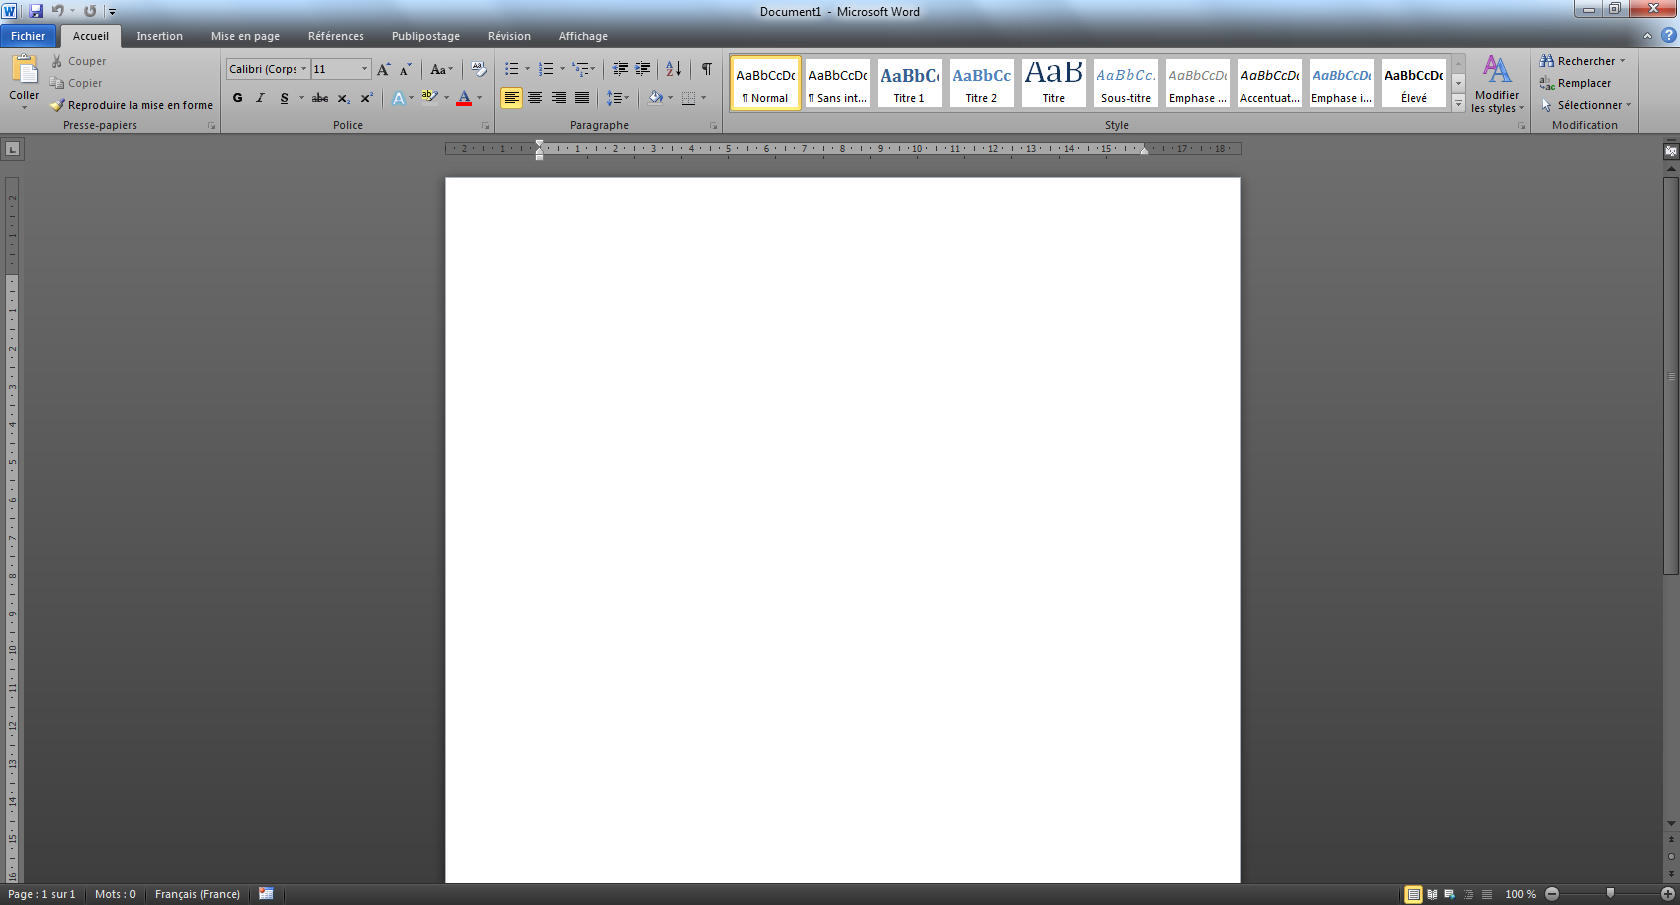Open the Mise en page tab
Screen dimensions: 1680x905
pos(245,36)
